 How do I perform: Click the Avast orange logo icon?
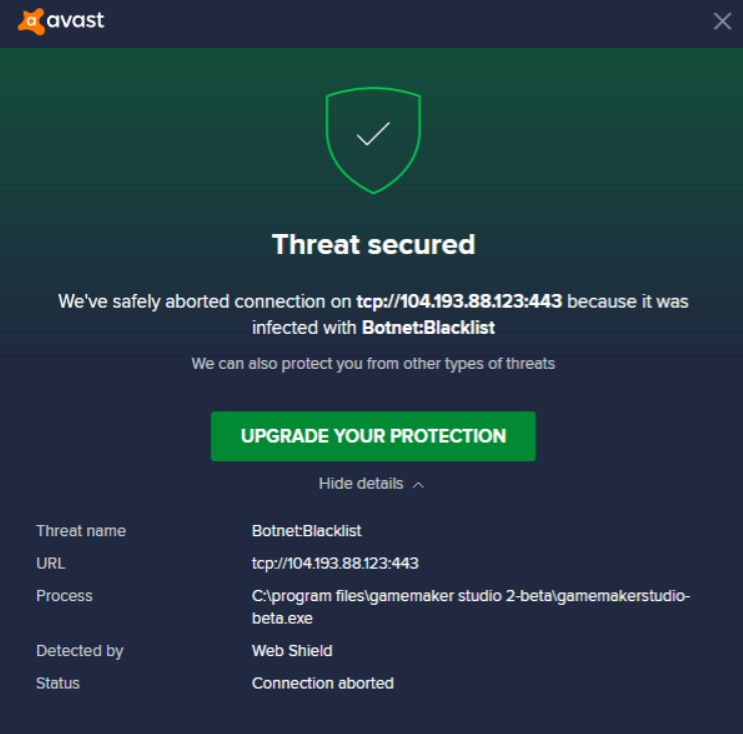pyautogui.click(x=31, y=21)
